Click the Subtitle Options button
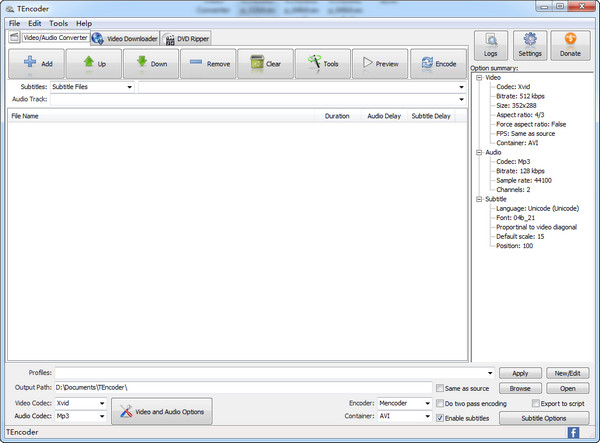Screen dimensions: 600x443 [x=543, y=418]
